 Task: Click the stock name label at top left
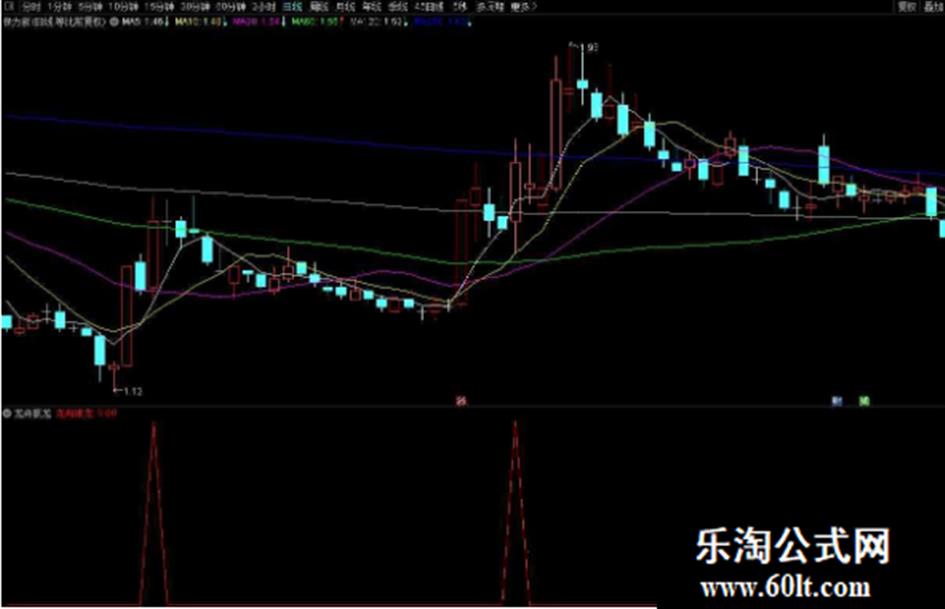pos(54,22)
